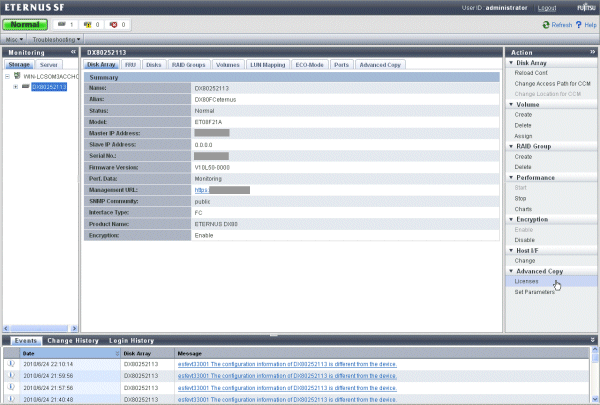Image resolution: width=600 pixels, height=405 pixels.
Task: Click the device count icon showing 1
Action: pyautogui.click(x=62, y=24)
